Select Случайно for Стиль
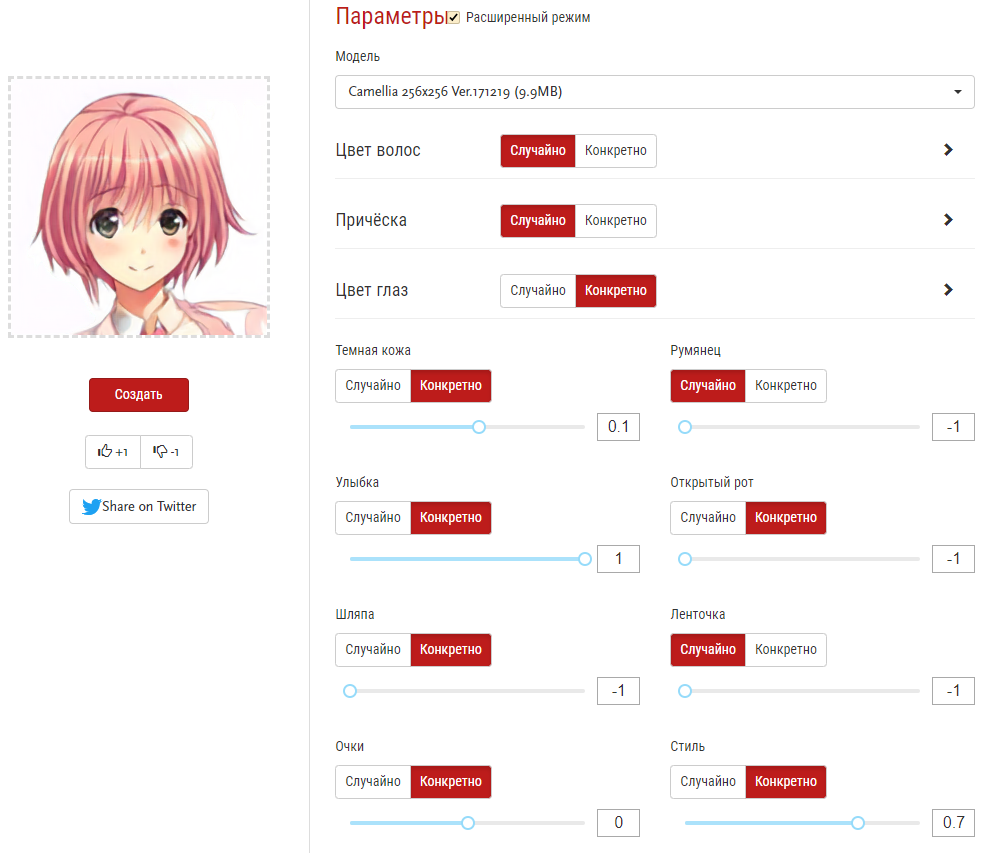 pyautogui.click(x=708, y=782)
